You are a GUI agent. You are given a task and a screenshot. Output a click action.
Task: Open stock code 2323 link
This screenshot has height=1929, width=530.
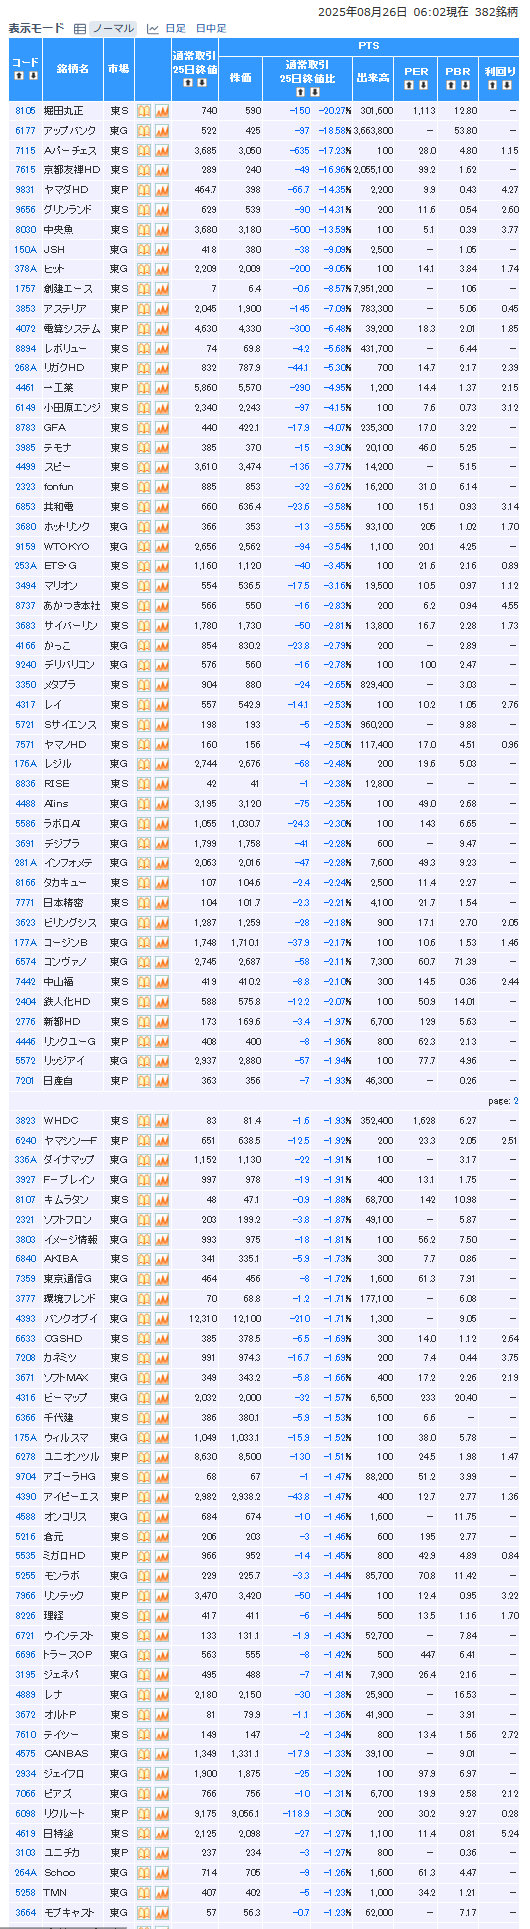25,487
